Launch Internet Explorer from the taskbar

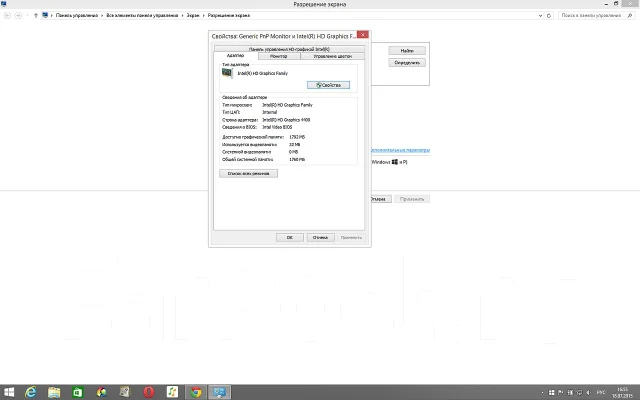31,392
